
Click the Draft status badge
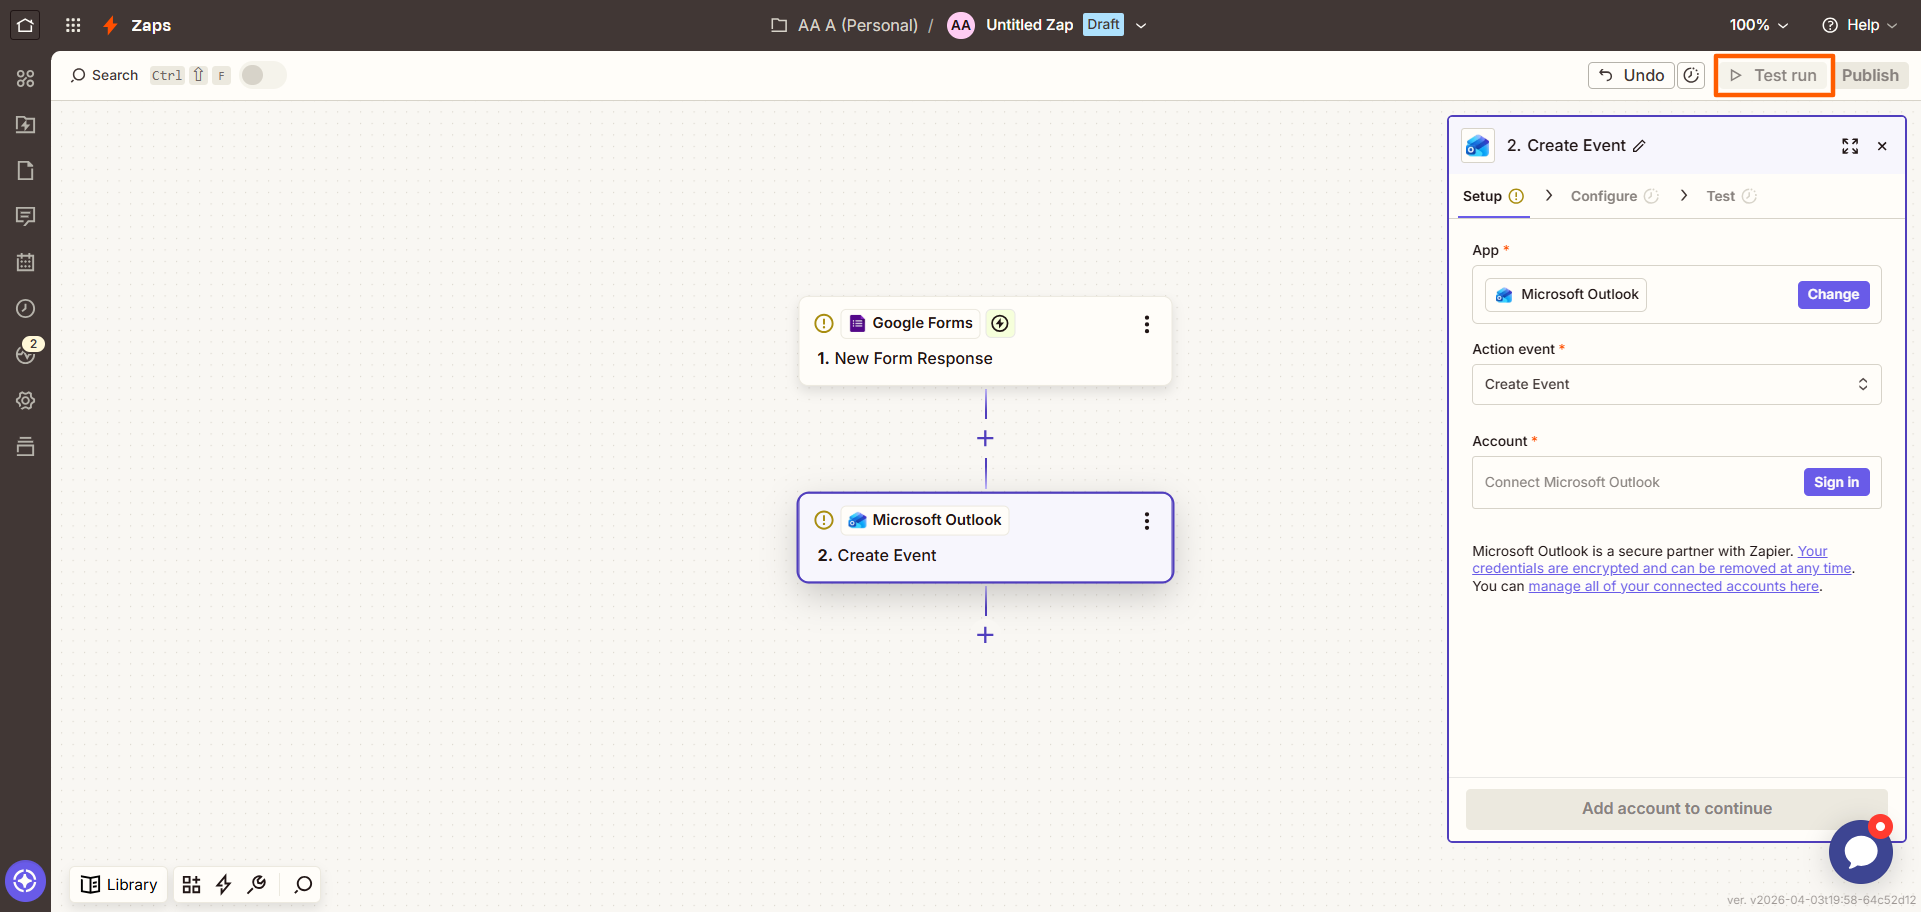pyautogui.click(x=1103, y=25)
